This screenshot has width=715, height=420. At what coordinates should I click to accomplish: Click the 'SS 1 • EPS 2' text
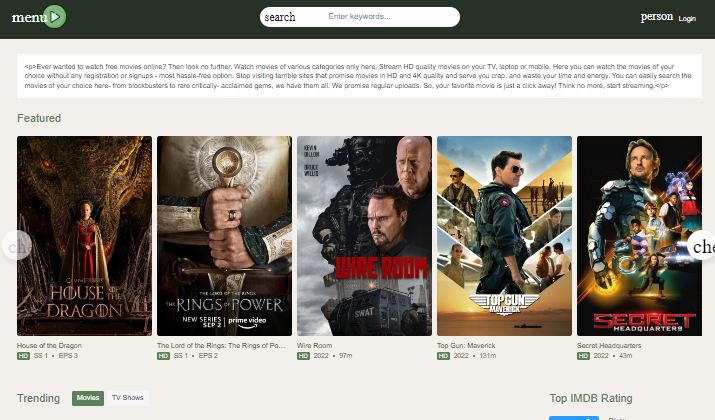tap(196, 356)
